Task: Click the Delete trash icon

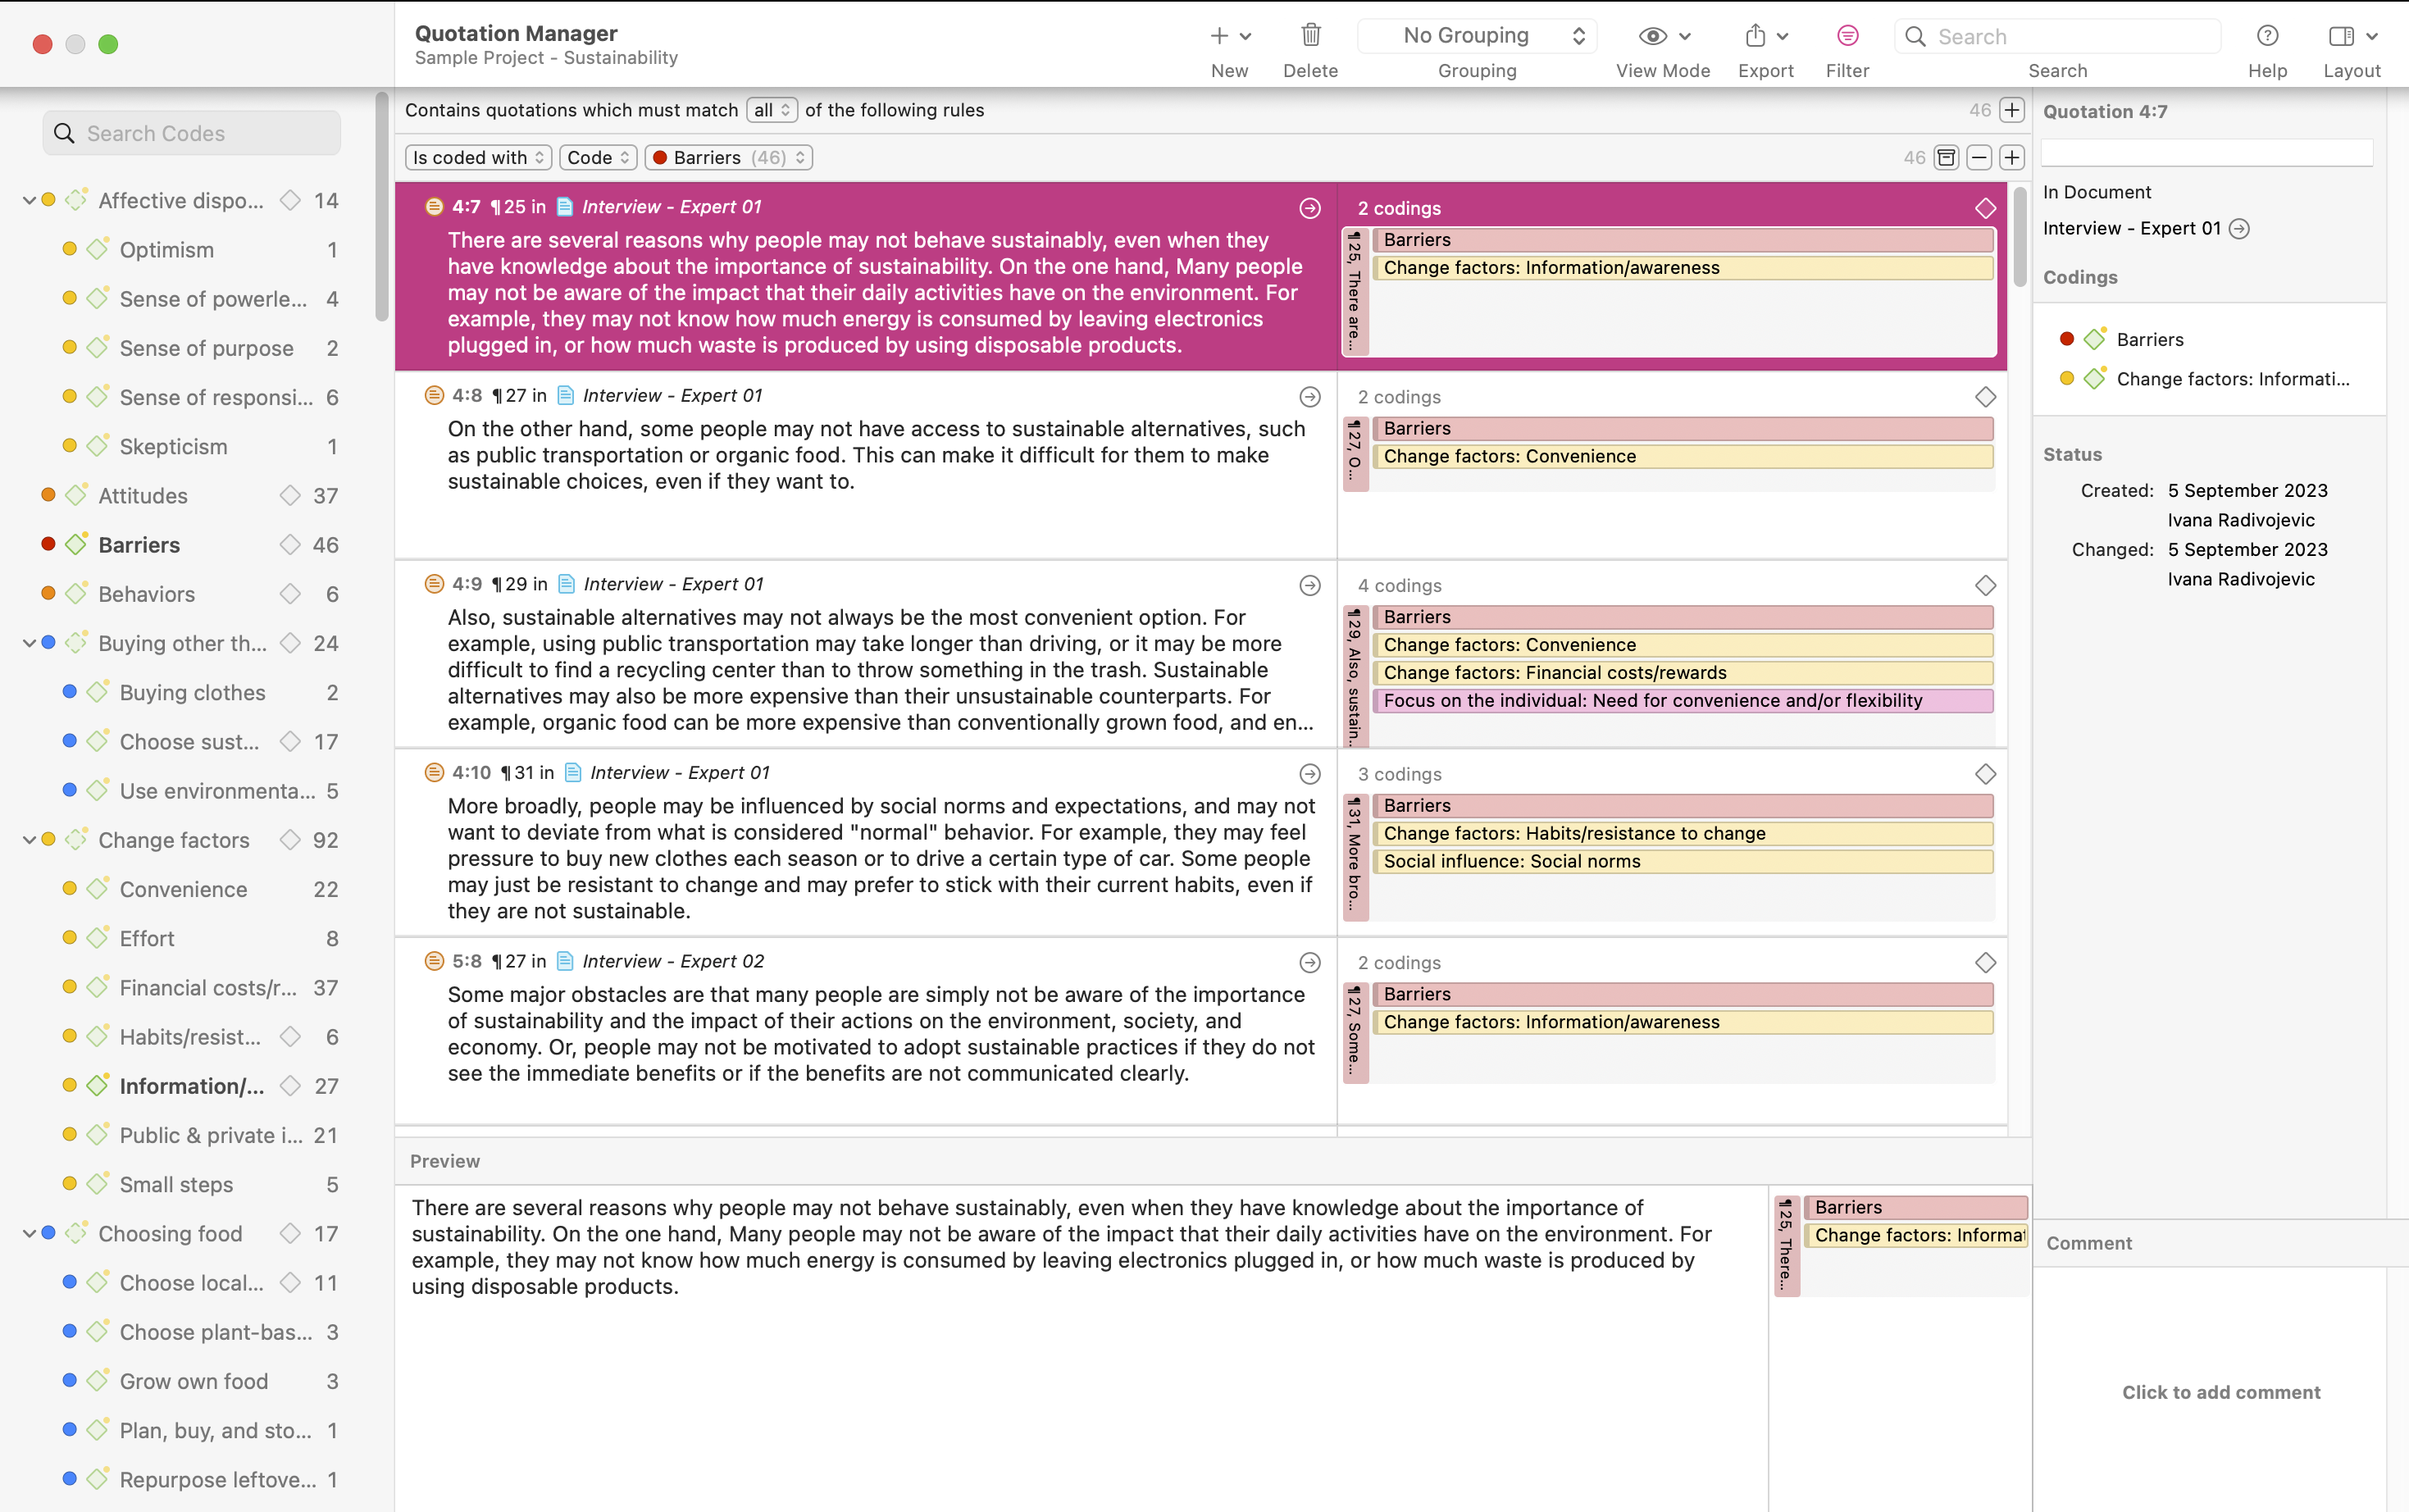Action: pyautogui.click(x=1310, y=36)
